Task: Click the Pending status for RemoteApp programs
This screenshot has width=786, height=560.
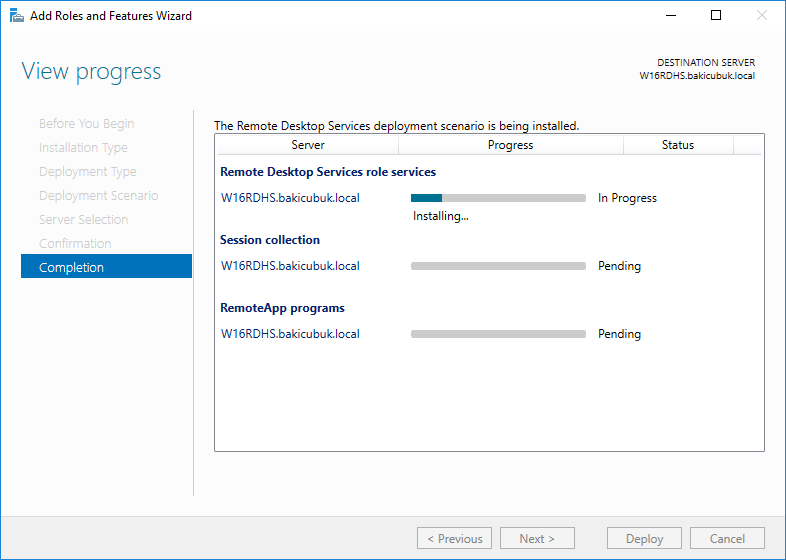Action: pyautogui.click(x=620, y=334)
